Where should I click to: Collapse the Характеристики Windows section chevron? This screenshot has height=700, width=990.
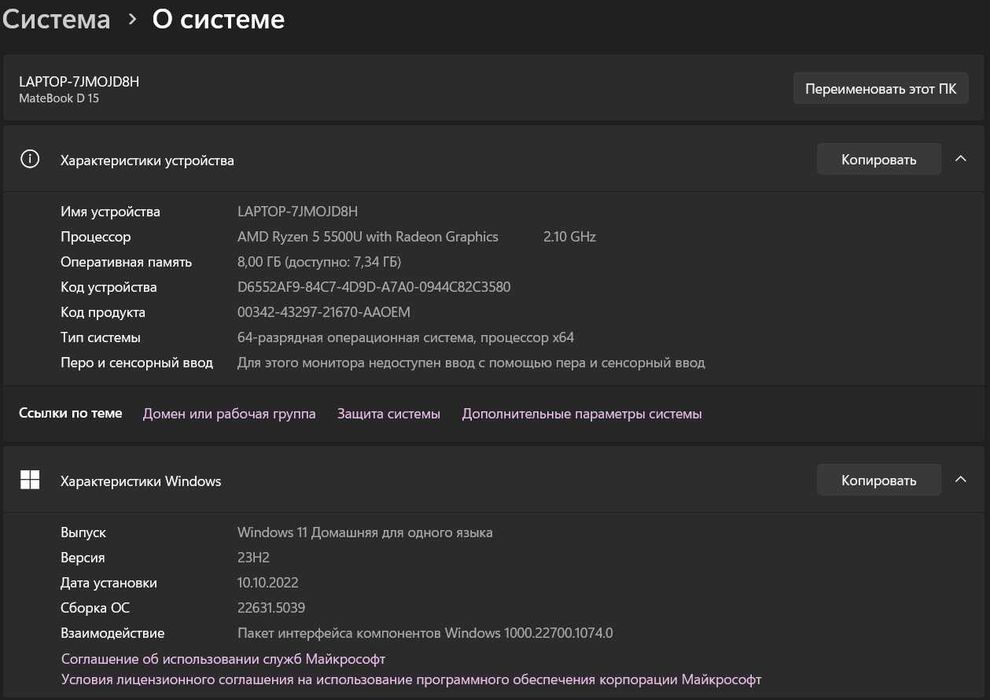960,480
